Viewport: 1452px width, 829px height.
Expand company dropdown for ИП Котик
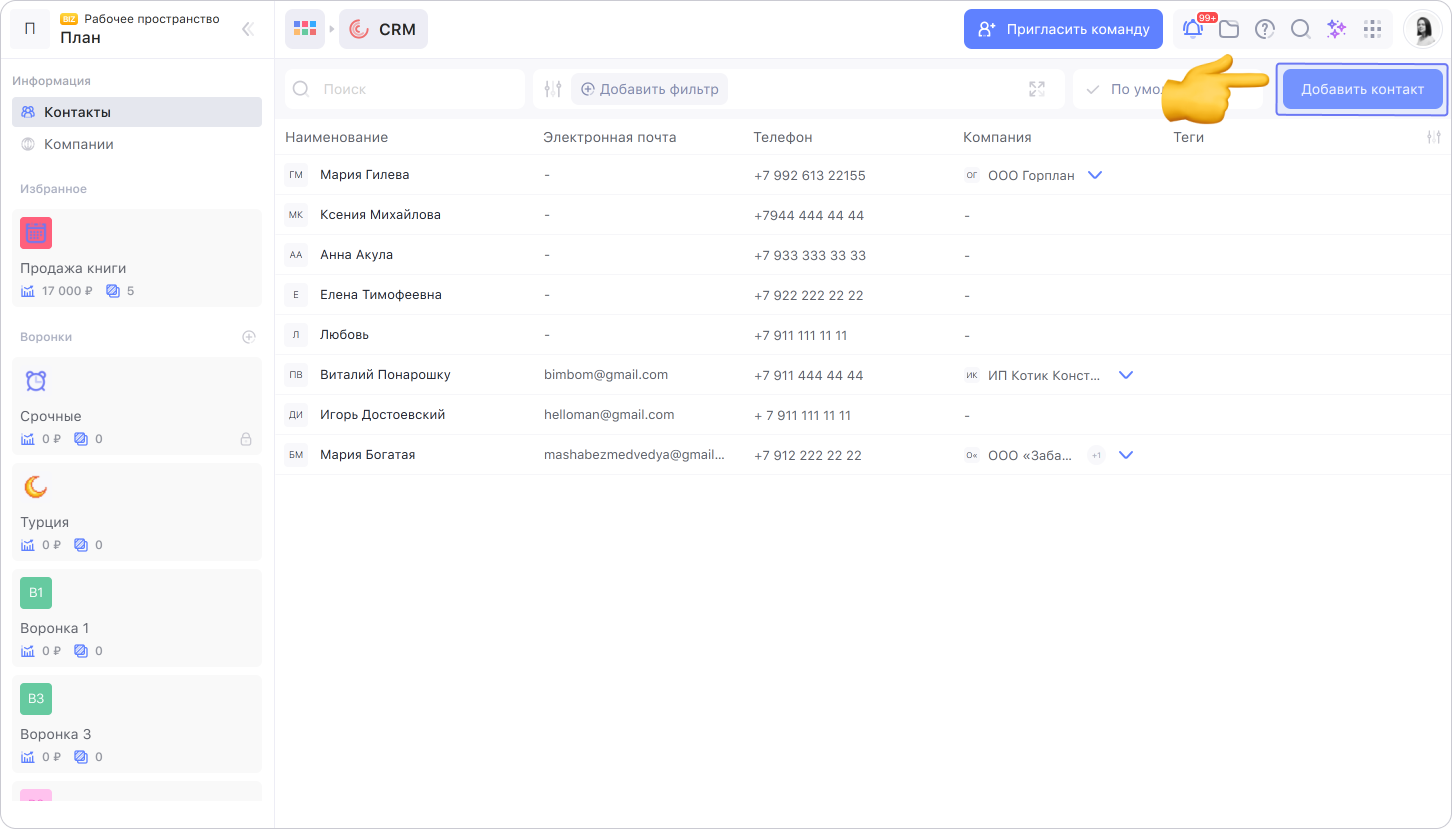click(x=1126, y=375)
